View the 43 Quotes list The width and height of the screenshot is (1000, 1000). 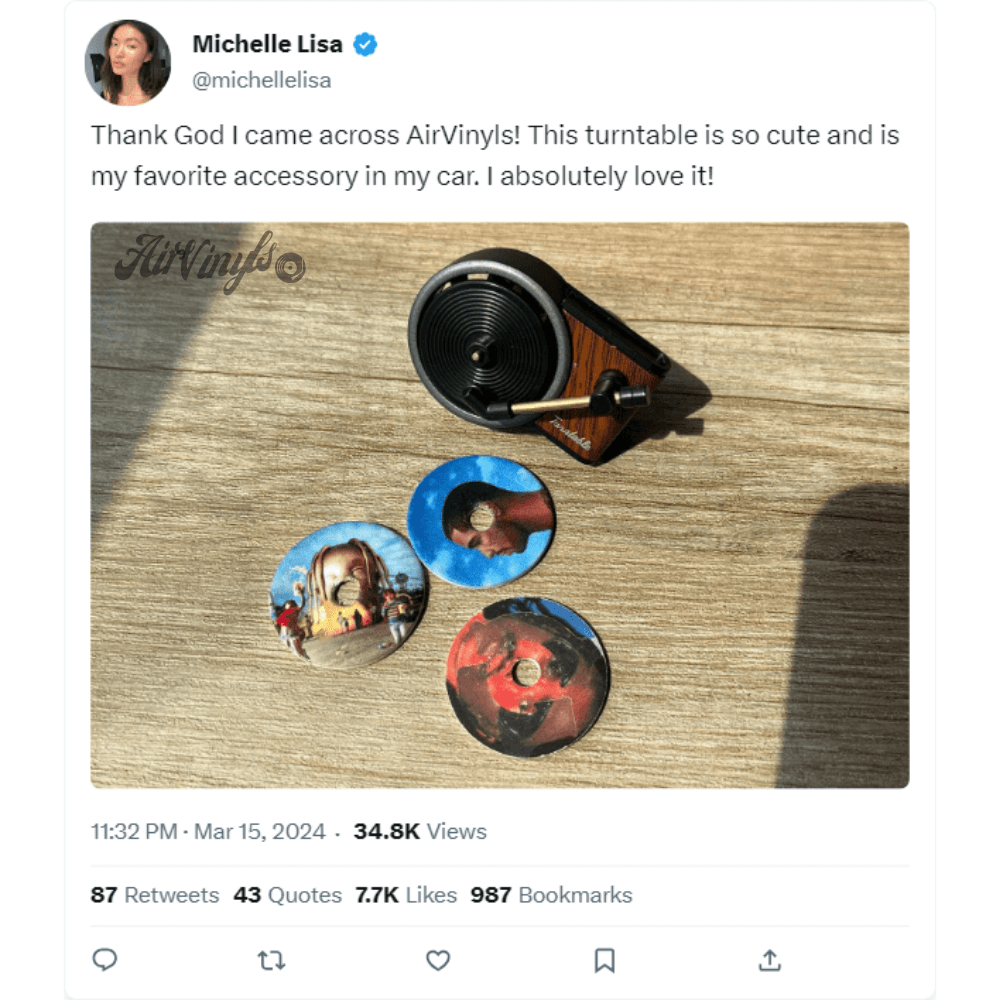[288, 895]
